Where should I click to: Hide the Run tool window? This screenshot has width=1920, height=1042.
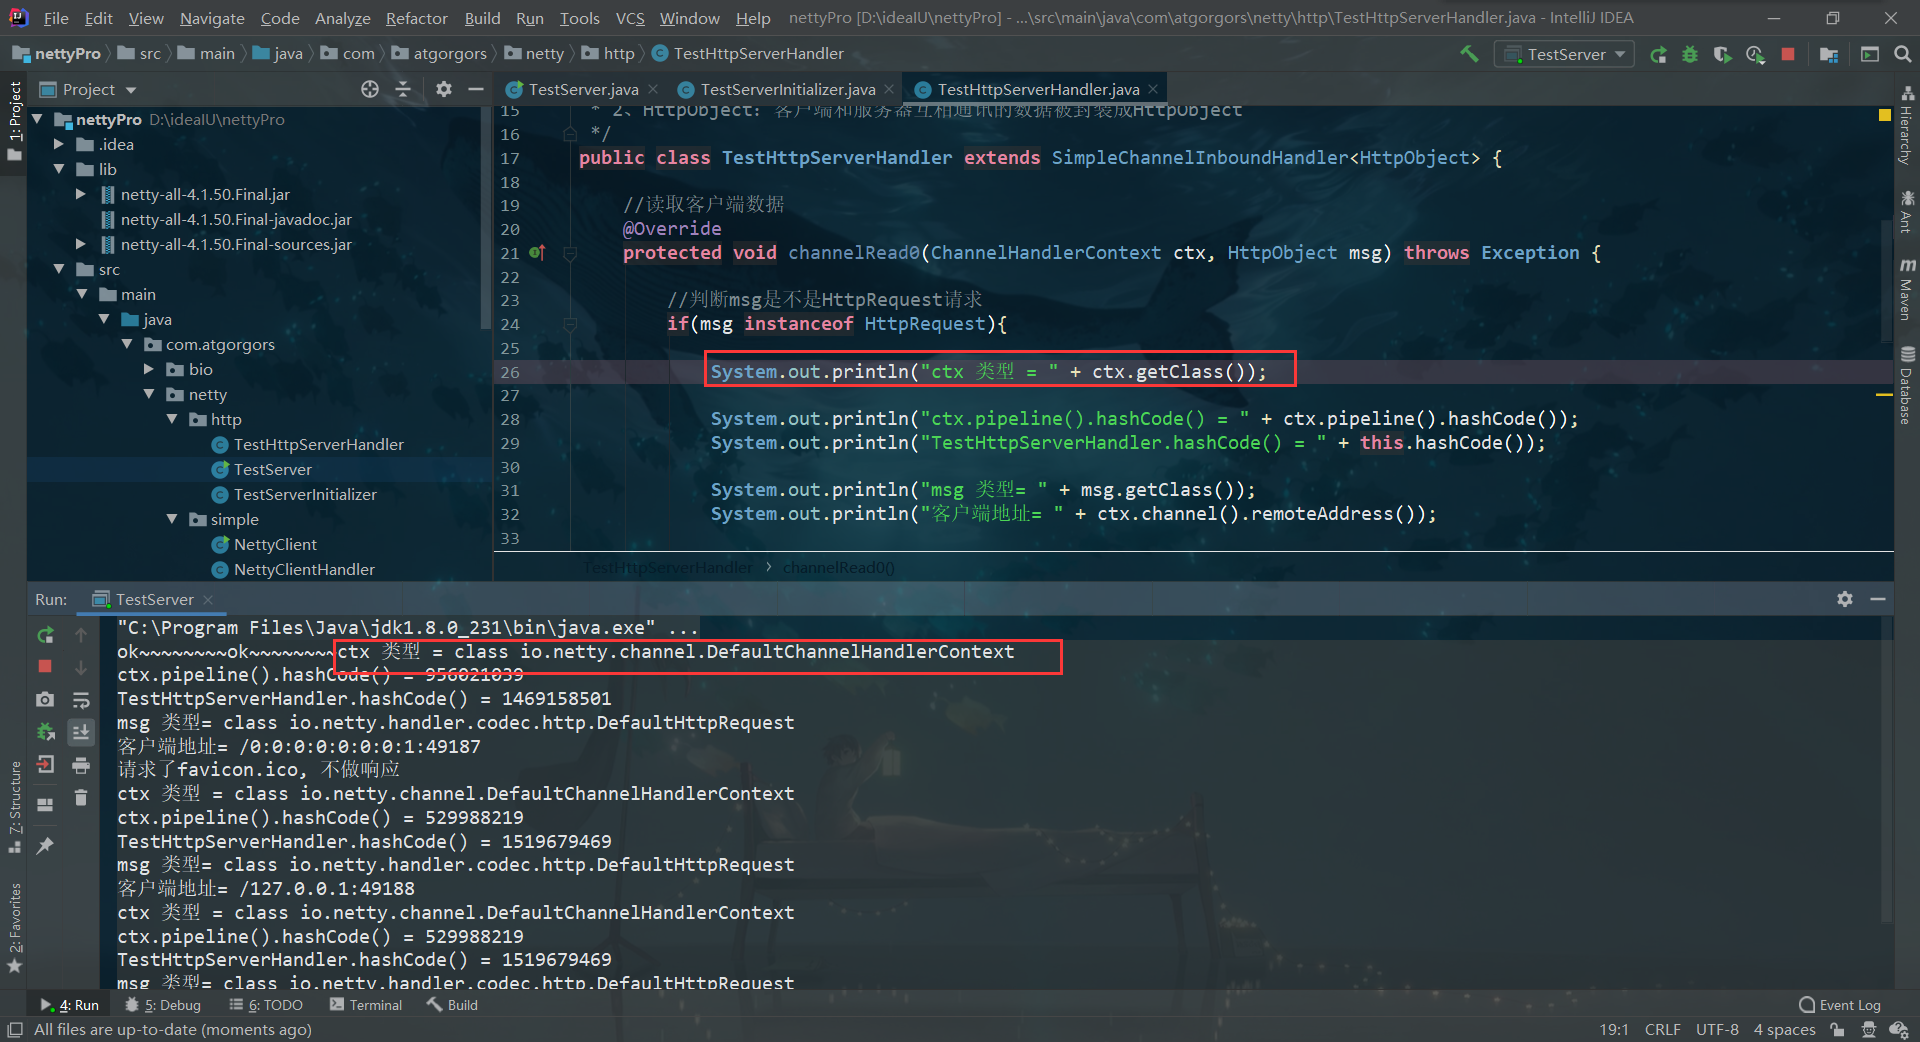click(x=1878, y=599)
